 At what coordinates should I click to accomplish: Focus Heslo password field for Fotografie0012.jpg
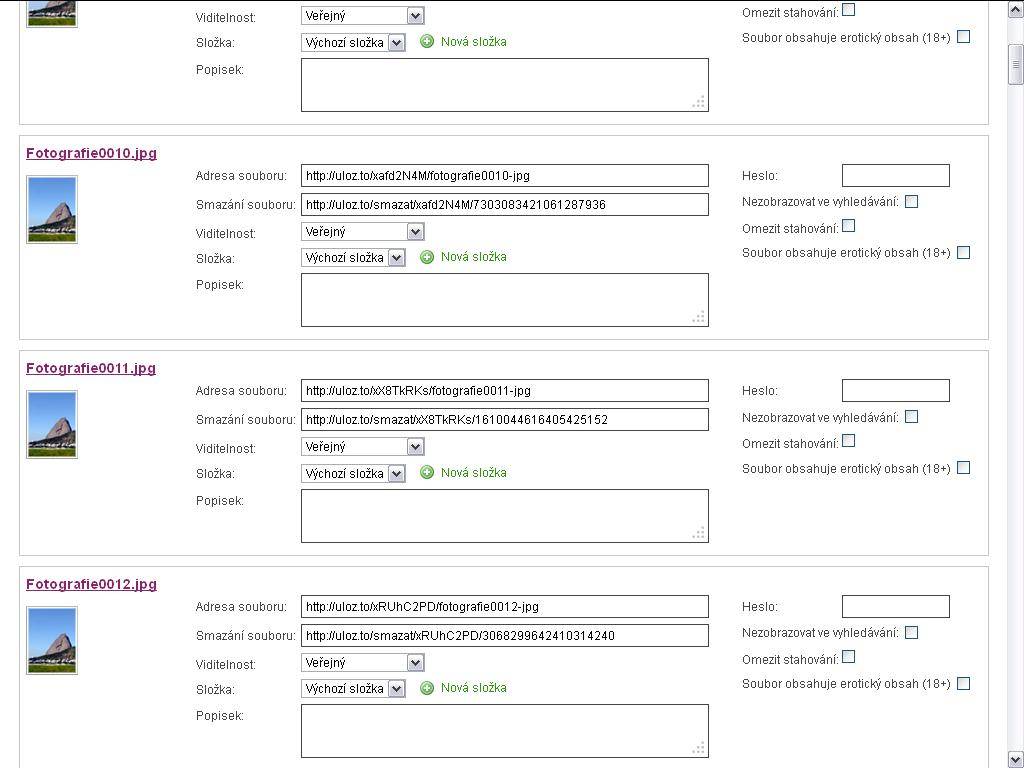(x=896, y=607)
